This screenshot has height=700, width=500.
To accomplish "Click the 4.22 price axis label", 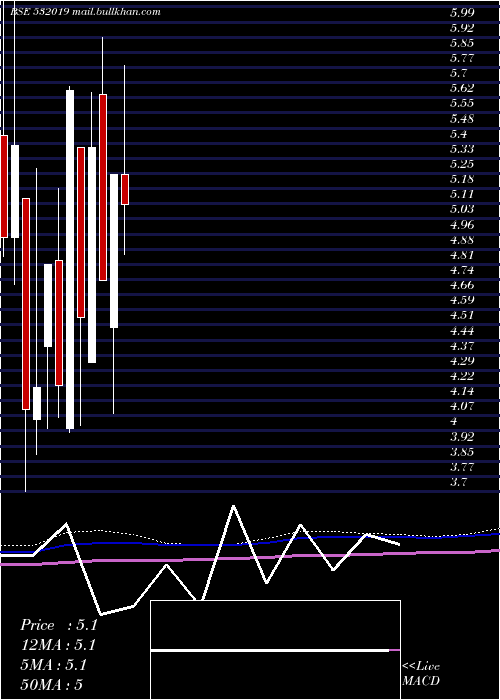I will coord(462,376).
